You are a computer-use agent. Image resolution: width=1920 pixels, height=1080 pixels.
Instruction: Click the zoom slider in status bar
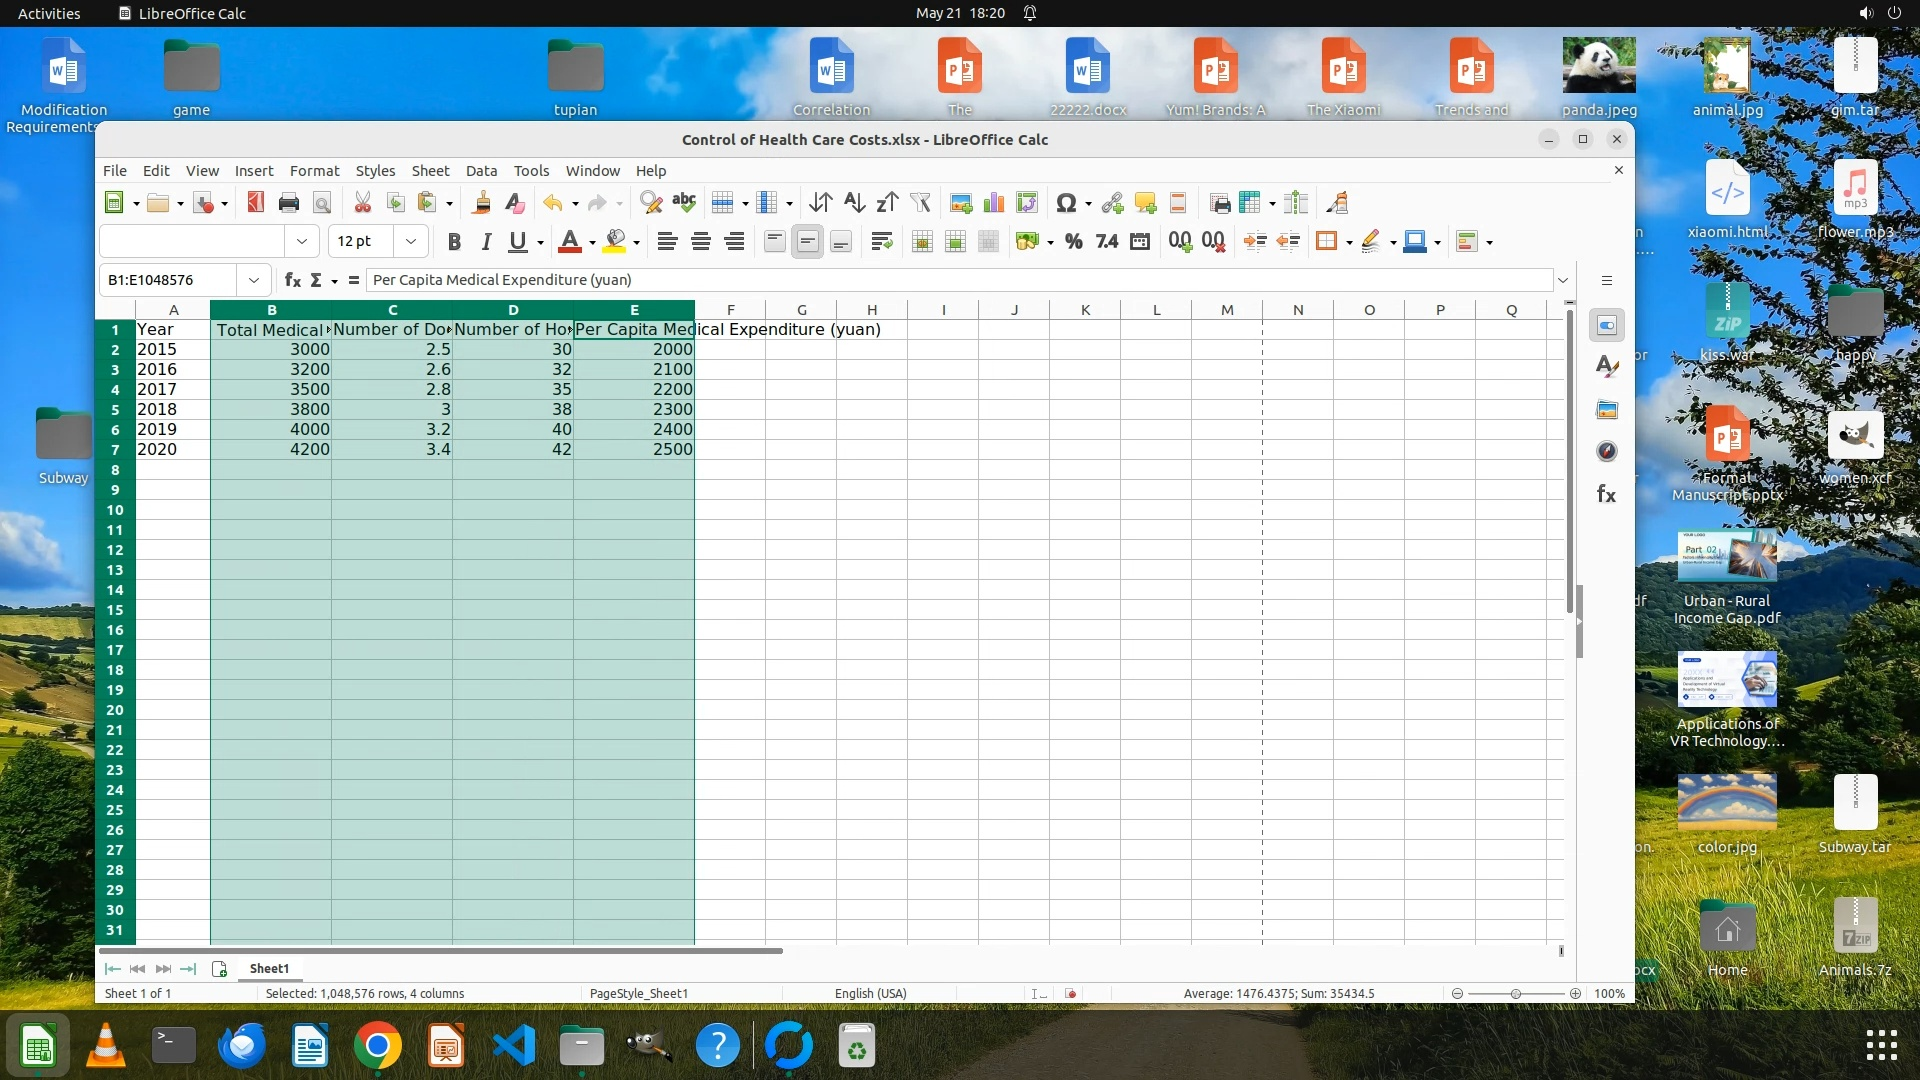(x=1515, y=994)
